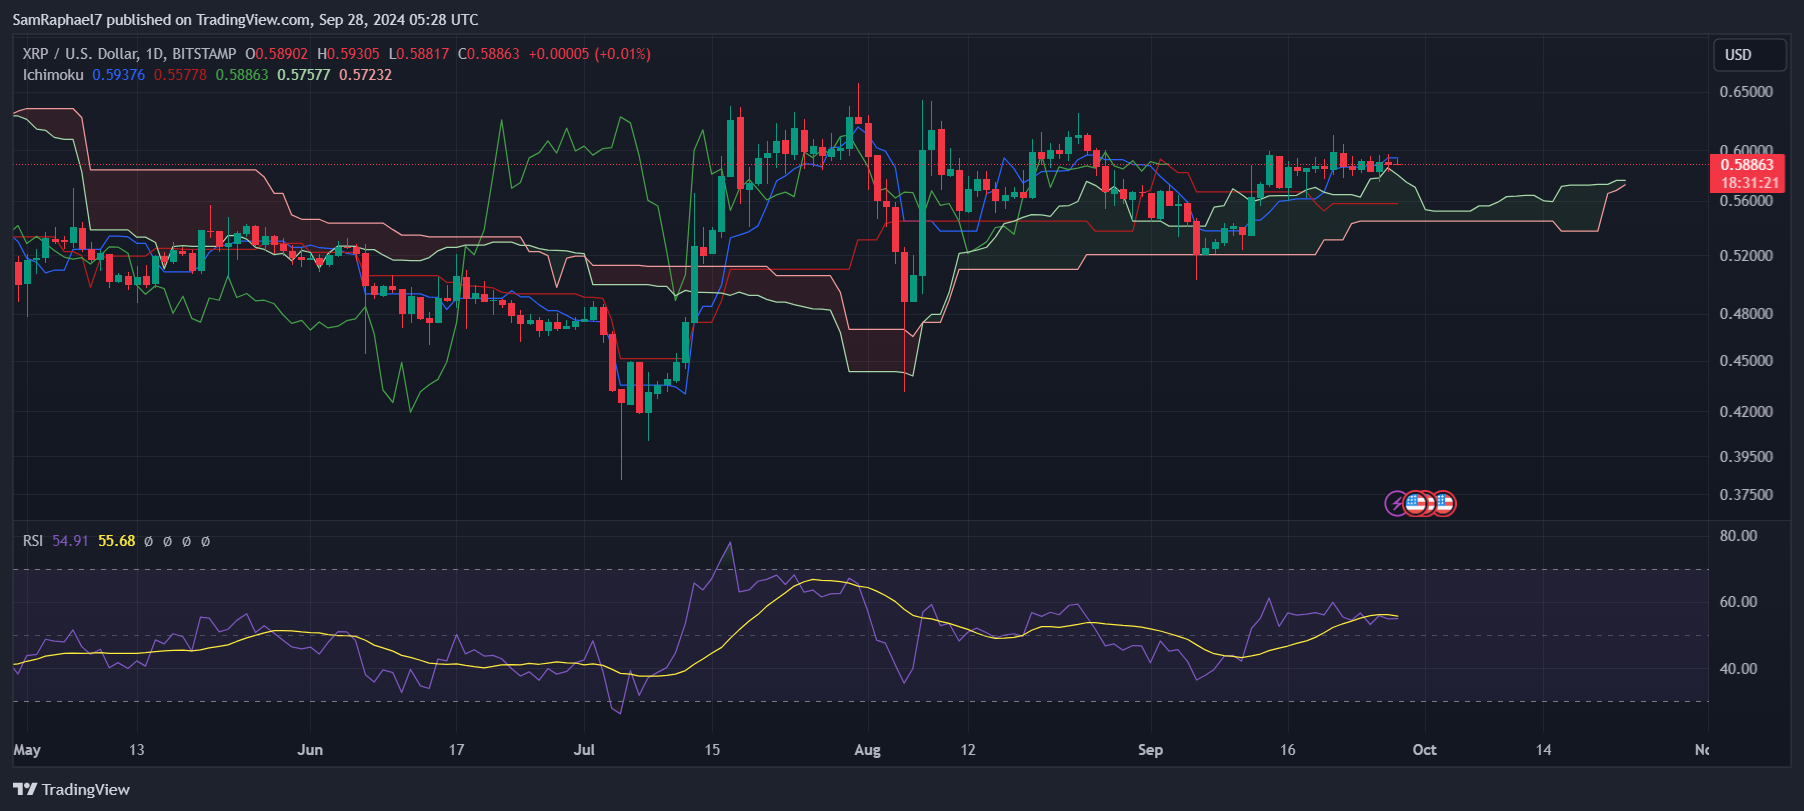Click the 0.42000 price axis label
The height and width of the screenshot is (811, 1804).
pyautogui.click(x=1746, y=411)
